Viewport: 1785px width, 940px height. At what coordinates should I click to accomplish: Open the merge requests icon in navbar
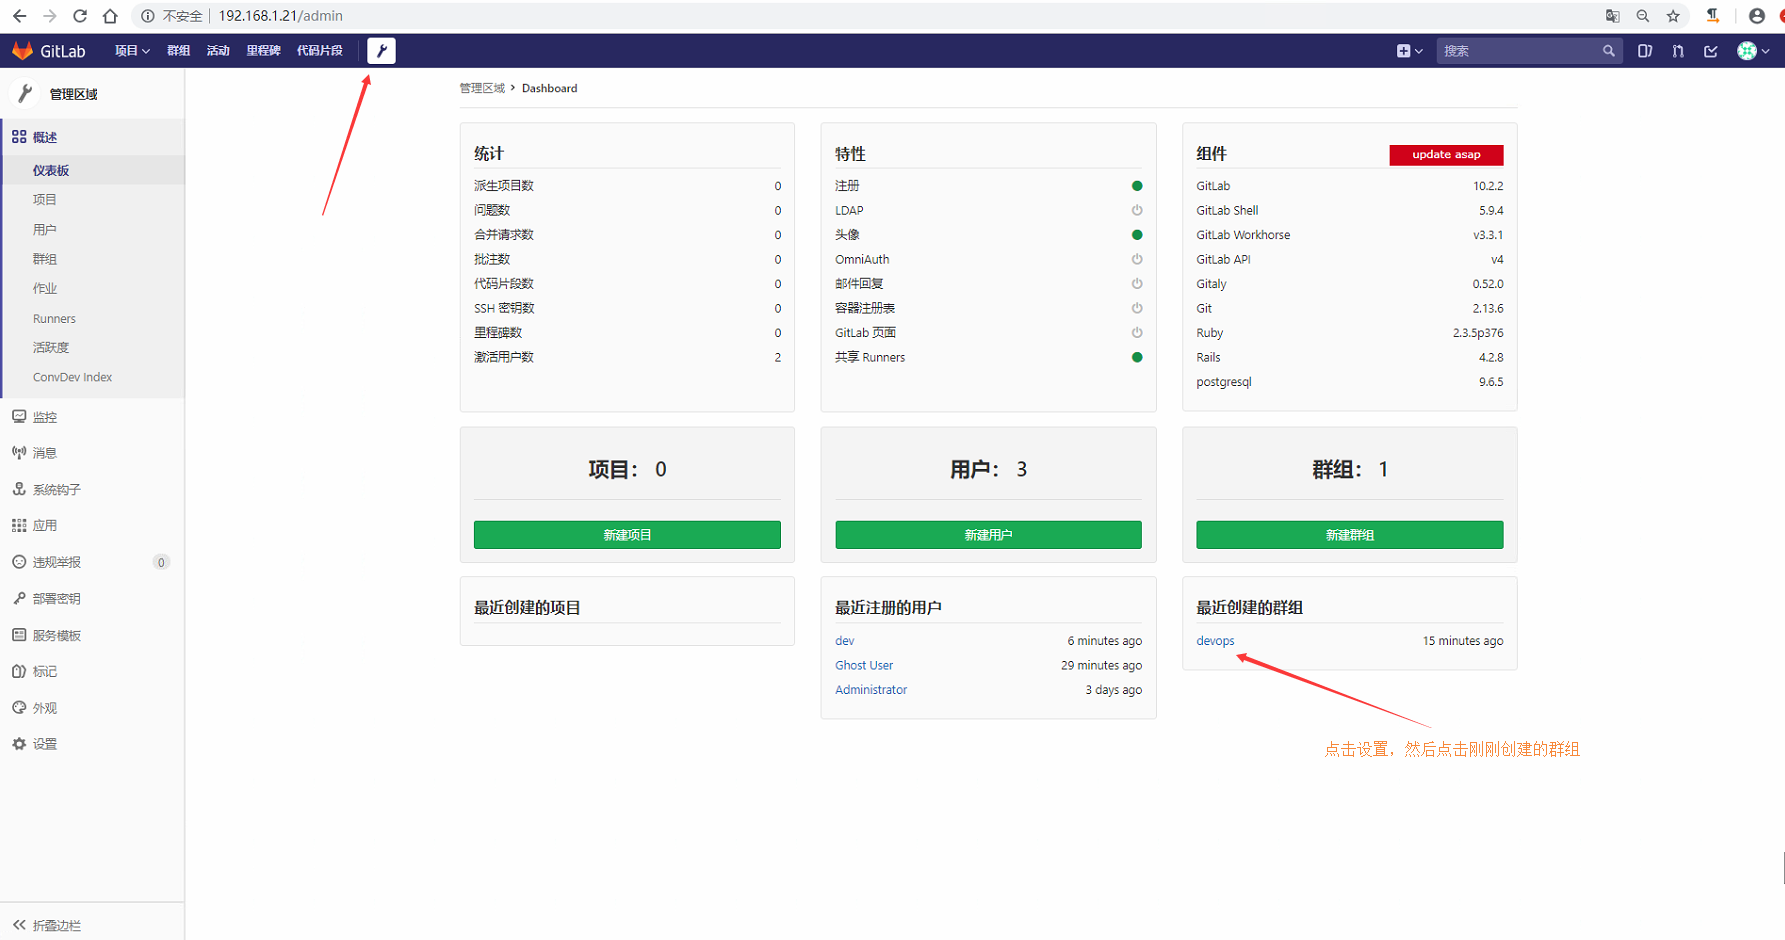click(1678, 51)
